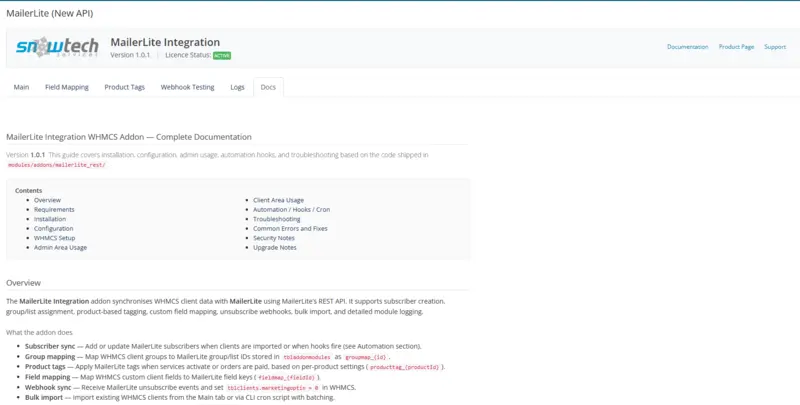
Task: Click the MailerLite Integration title
Action: (x=165, y=42)
